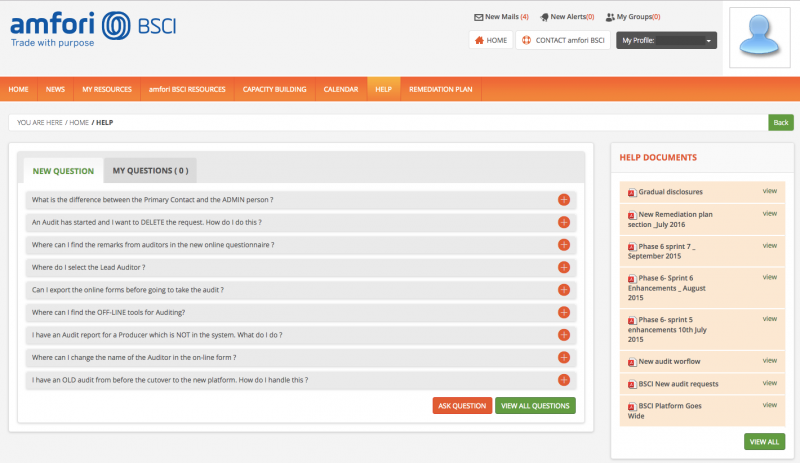800x463 pixels.
Task: Click the green Back button
Action: coord(781,122)
